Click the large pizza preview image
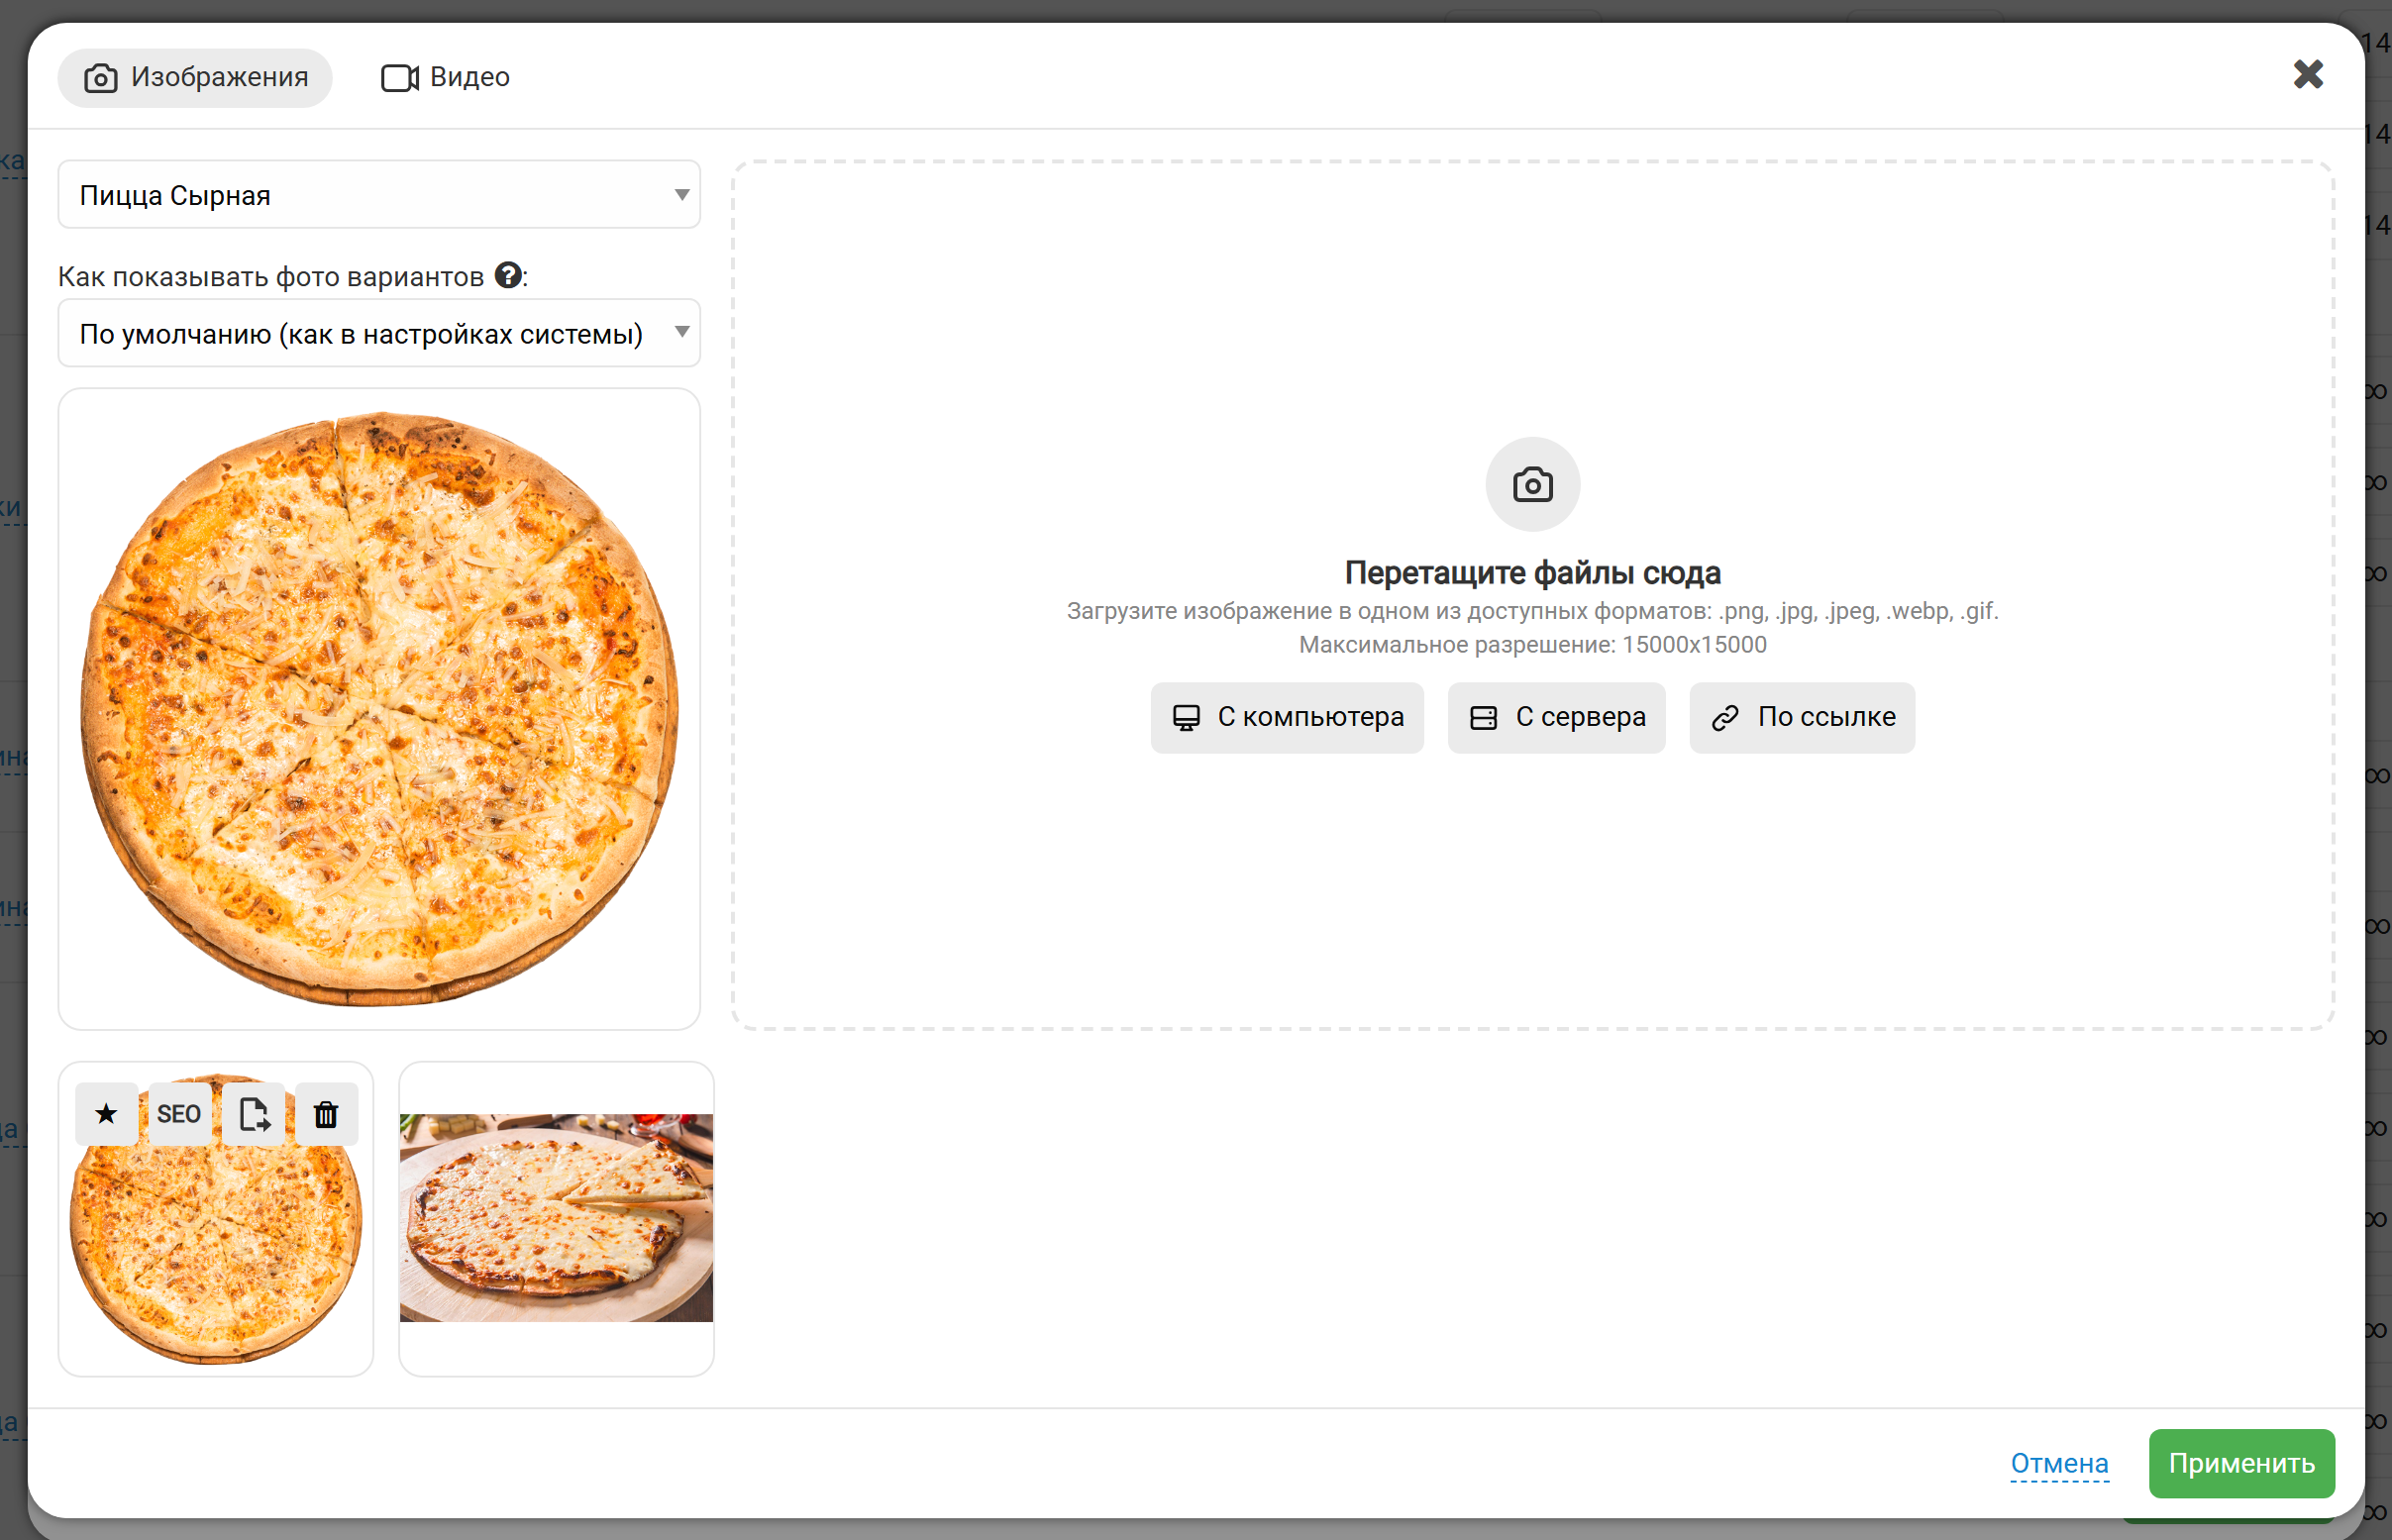This screenshot has width=2392, height=1540. [x=379, y=708]
